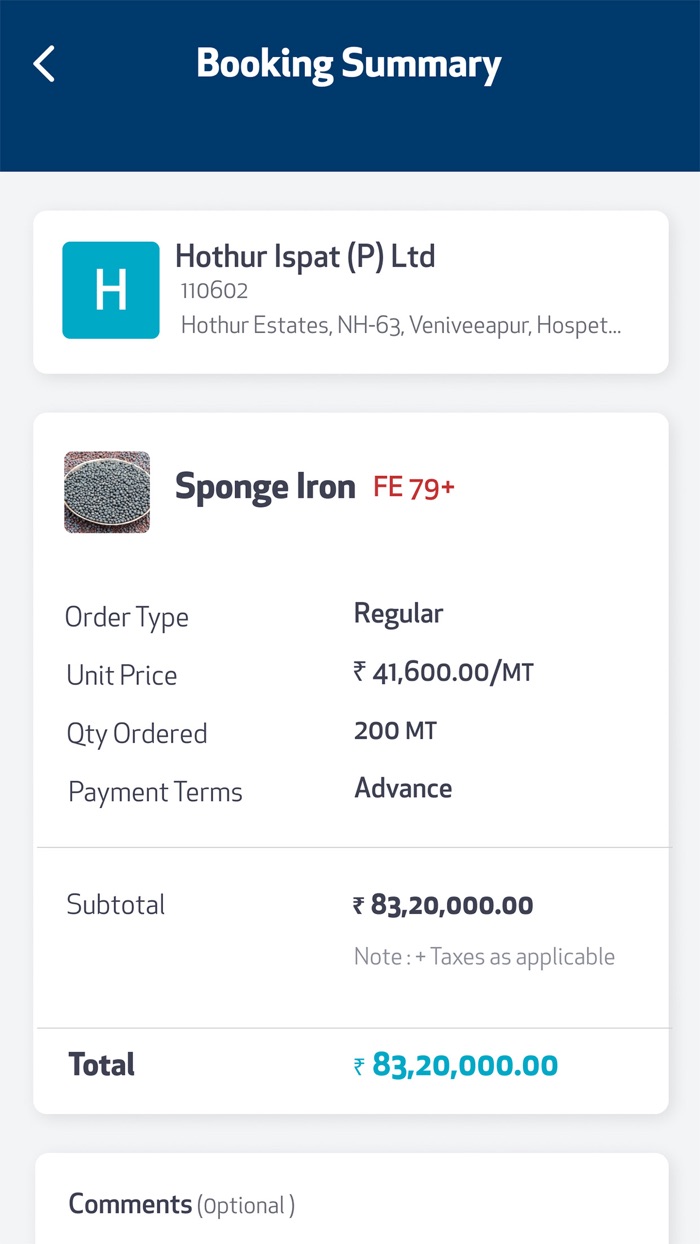Select the Qty Ordered value 200 MT
Screen dimensions: 700x1244
pyautogui.click(x=395, y=730)
